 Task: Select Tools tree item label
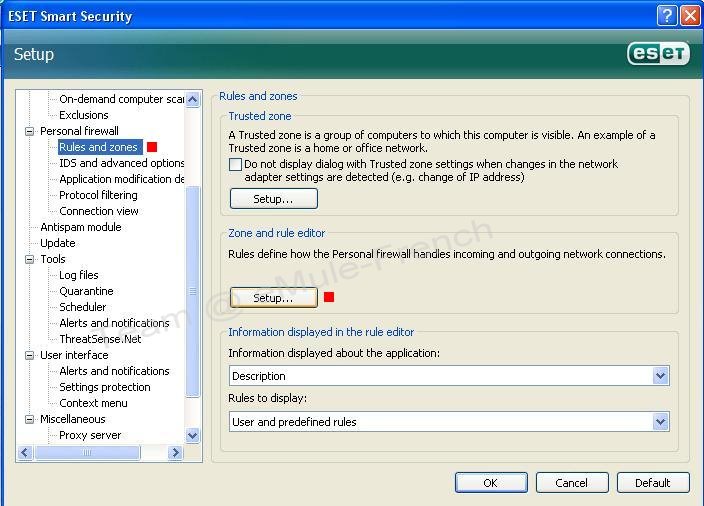click(x=53, y=259)
